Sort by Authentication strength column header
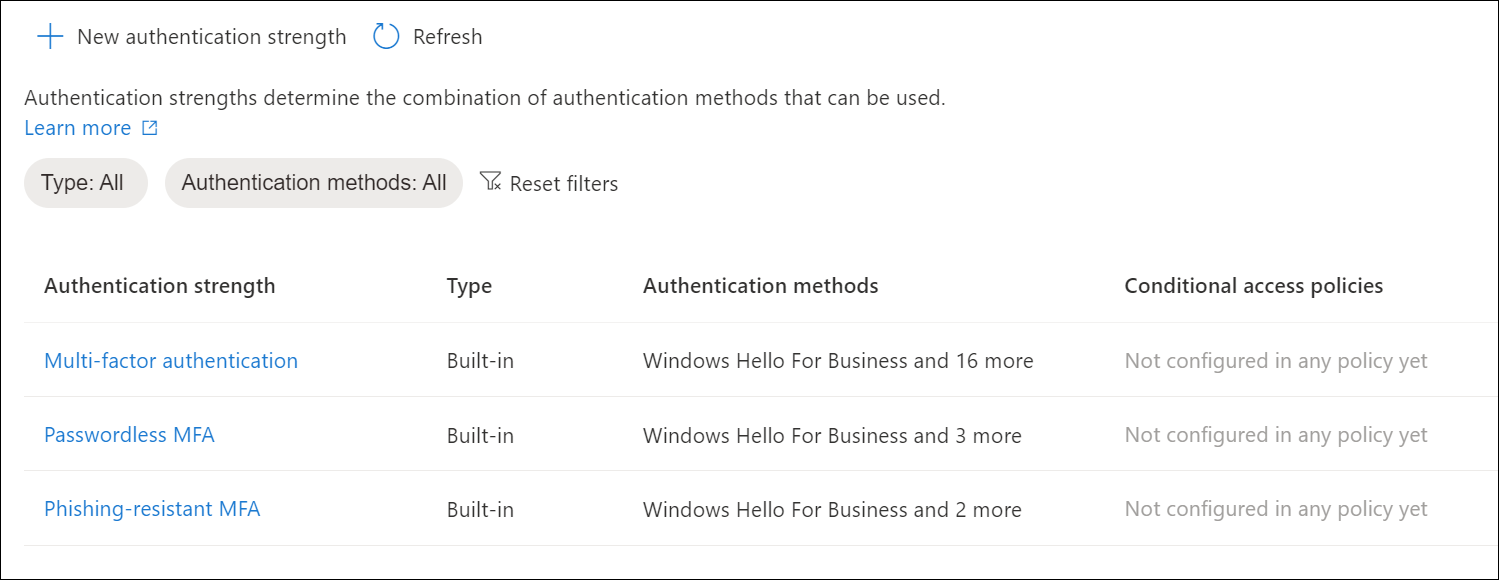Viewport: 1499px width, 580px height. point(160,286)
